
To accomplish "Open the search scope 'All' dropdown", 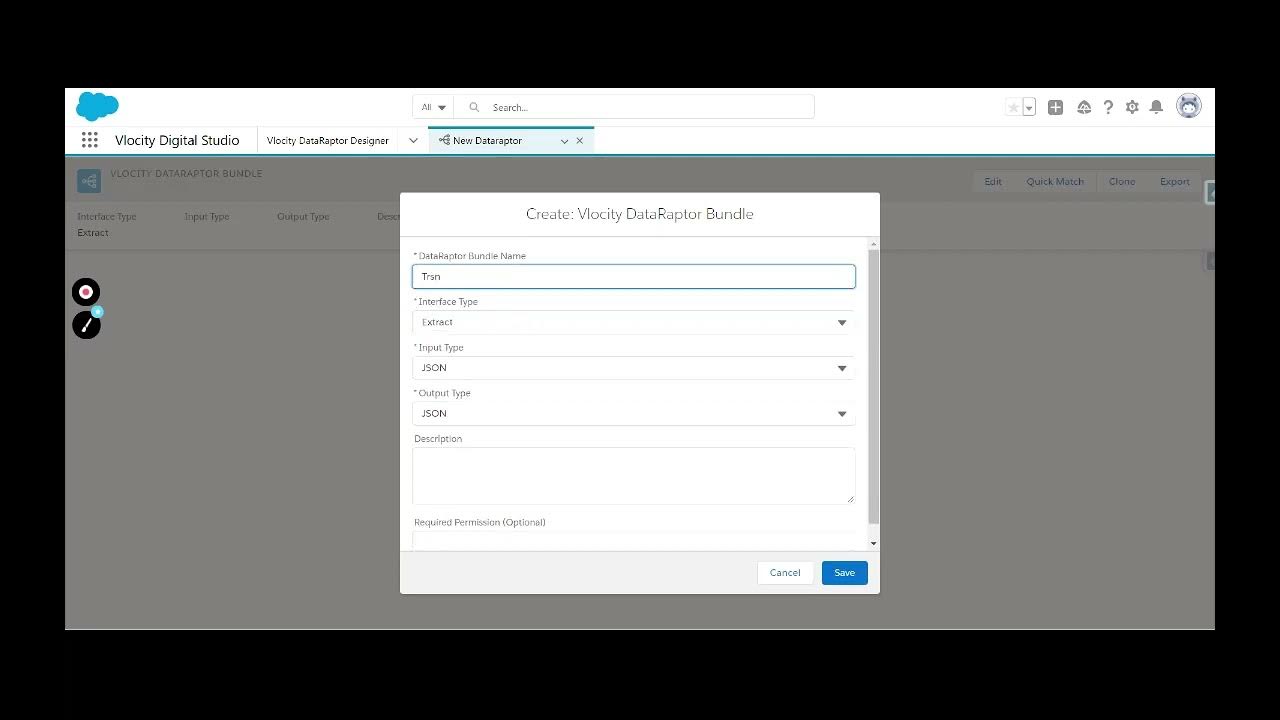I will [433, 107].
